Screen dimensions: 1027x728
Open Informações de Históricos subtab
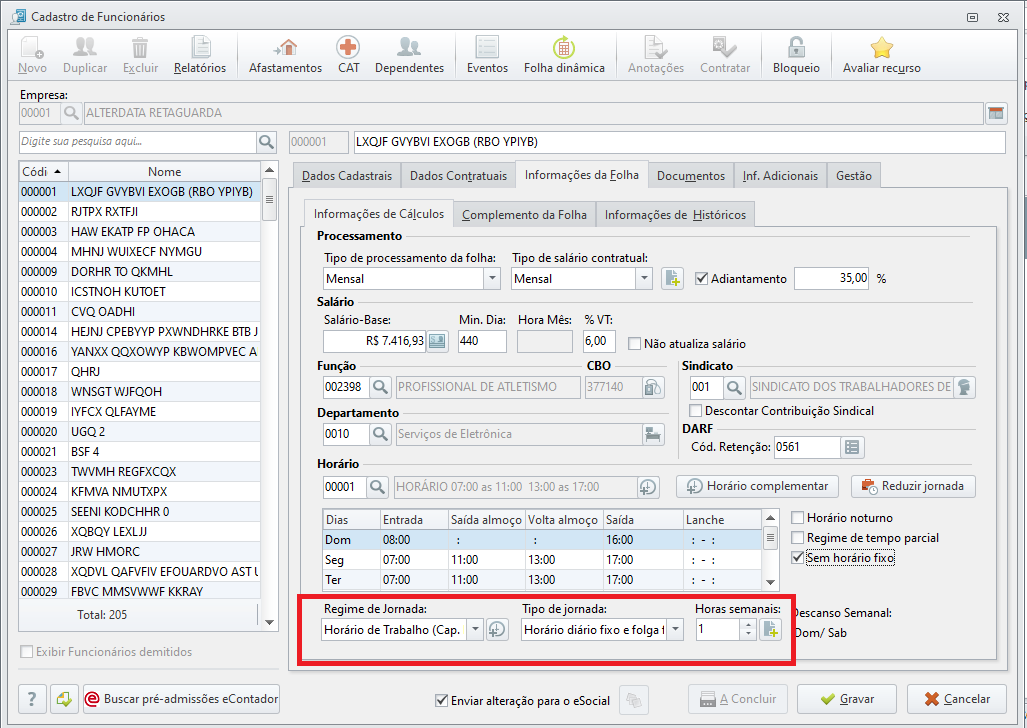675,215
